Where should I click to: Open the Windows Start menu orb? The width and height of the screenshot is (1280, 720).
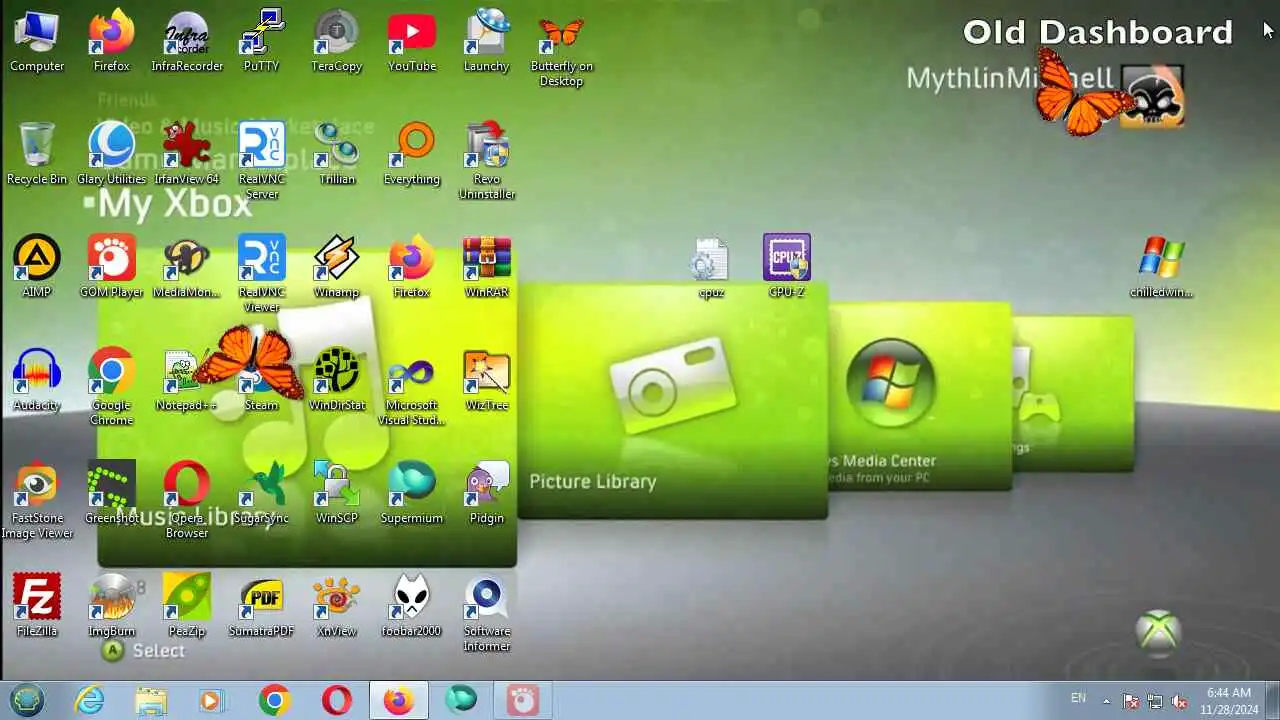pyautogui.click(x=27, y=700)
